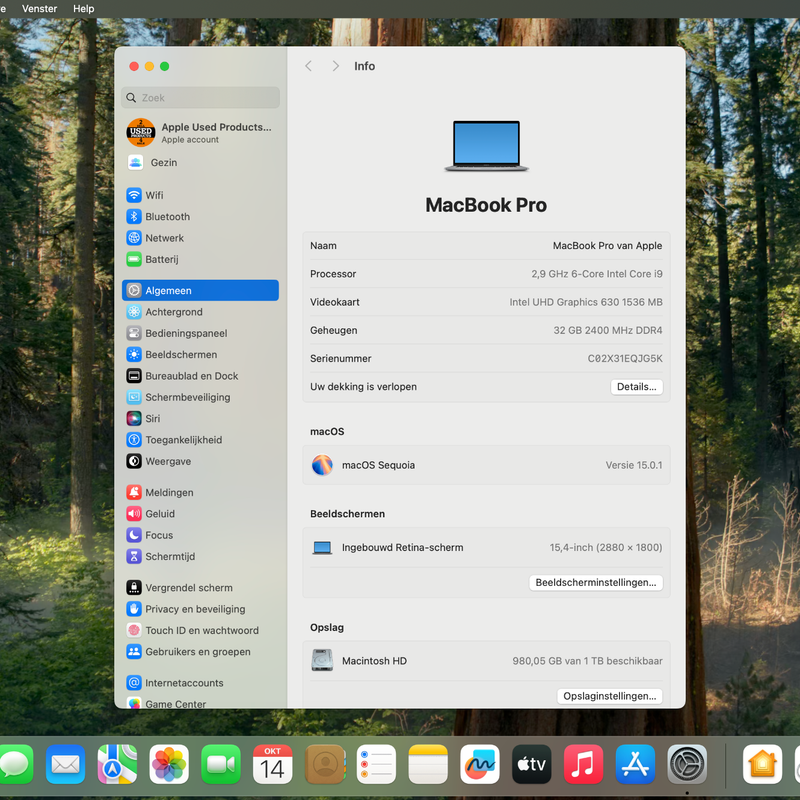Open the Home app from the Dock
Screen dimensions: 800x800
pos(763,764)
